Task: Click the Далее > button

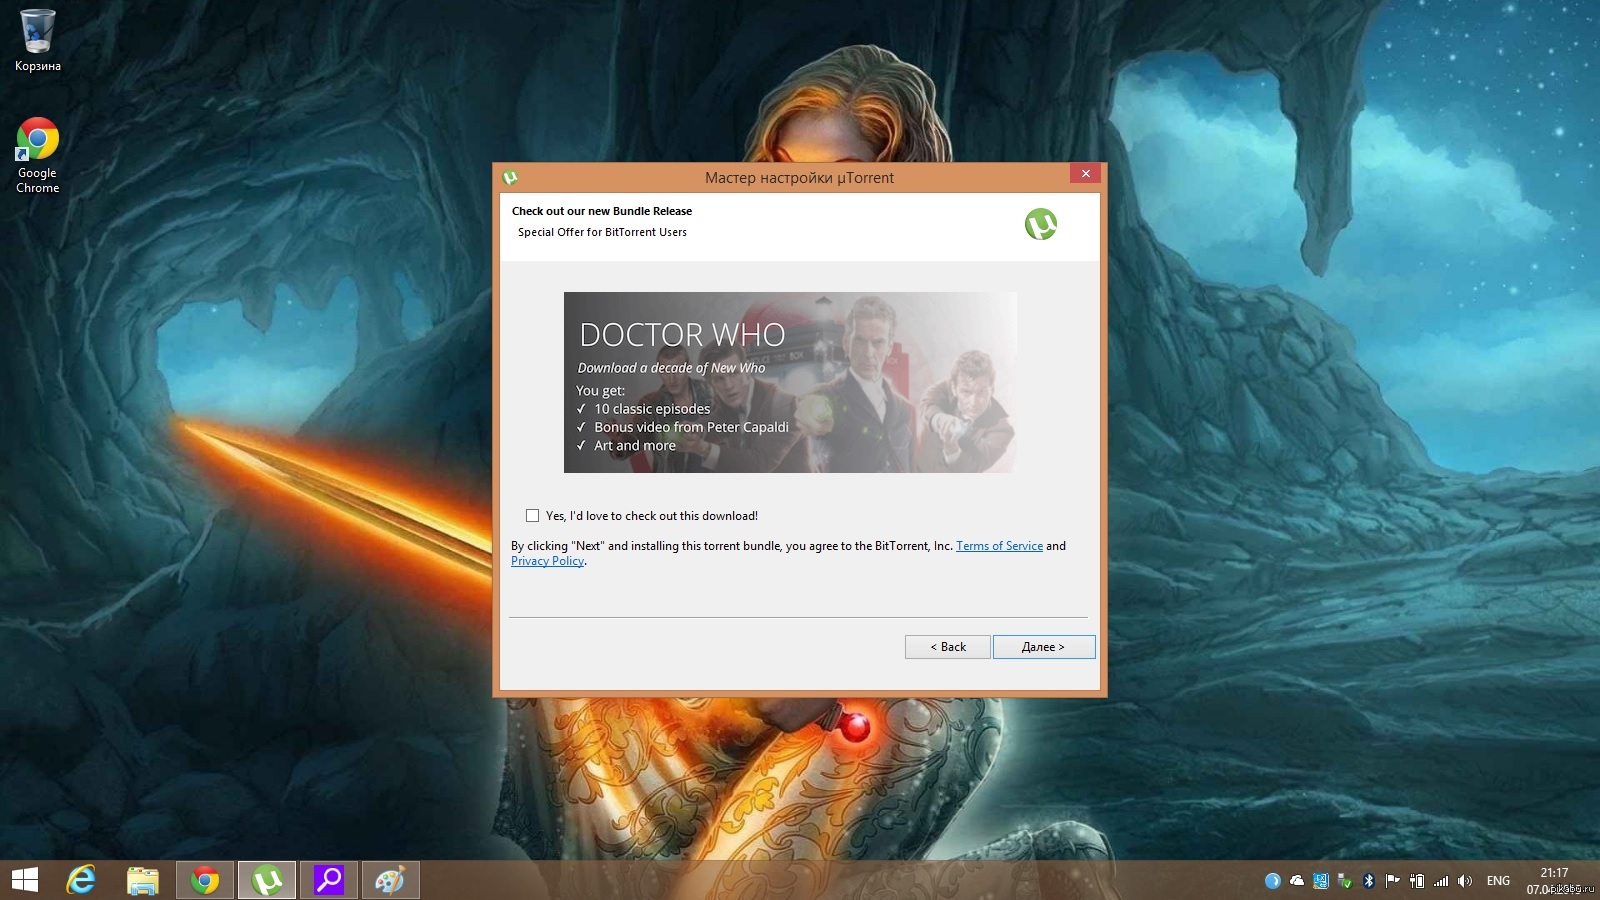Action: (1044, 647)
